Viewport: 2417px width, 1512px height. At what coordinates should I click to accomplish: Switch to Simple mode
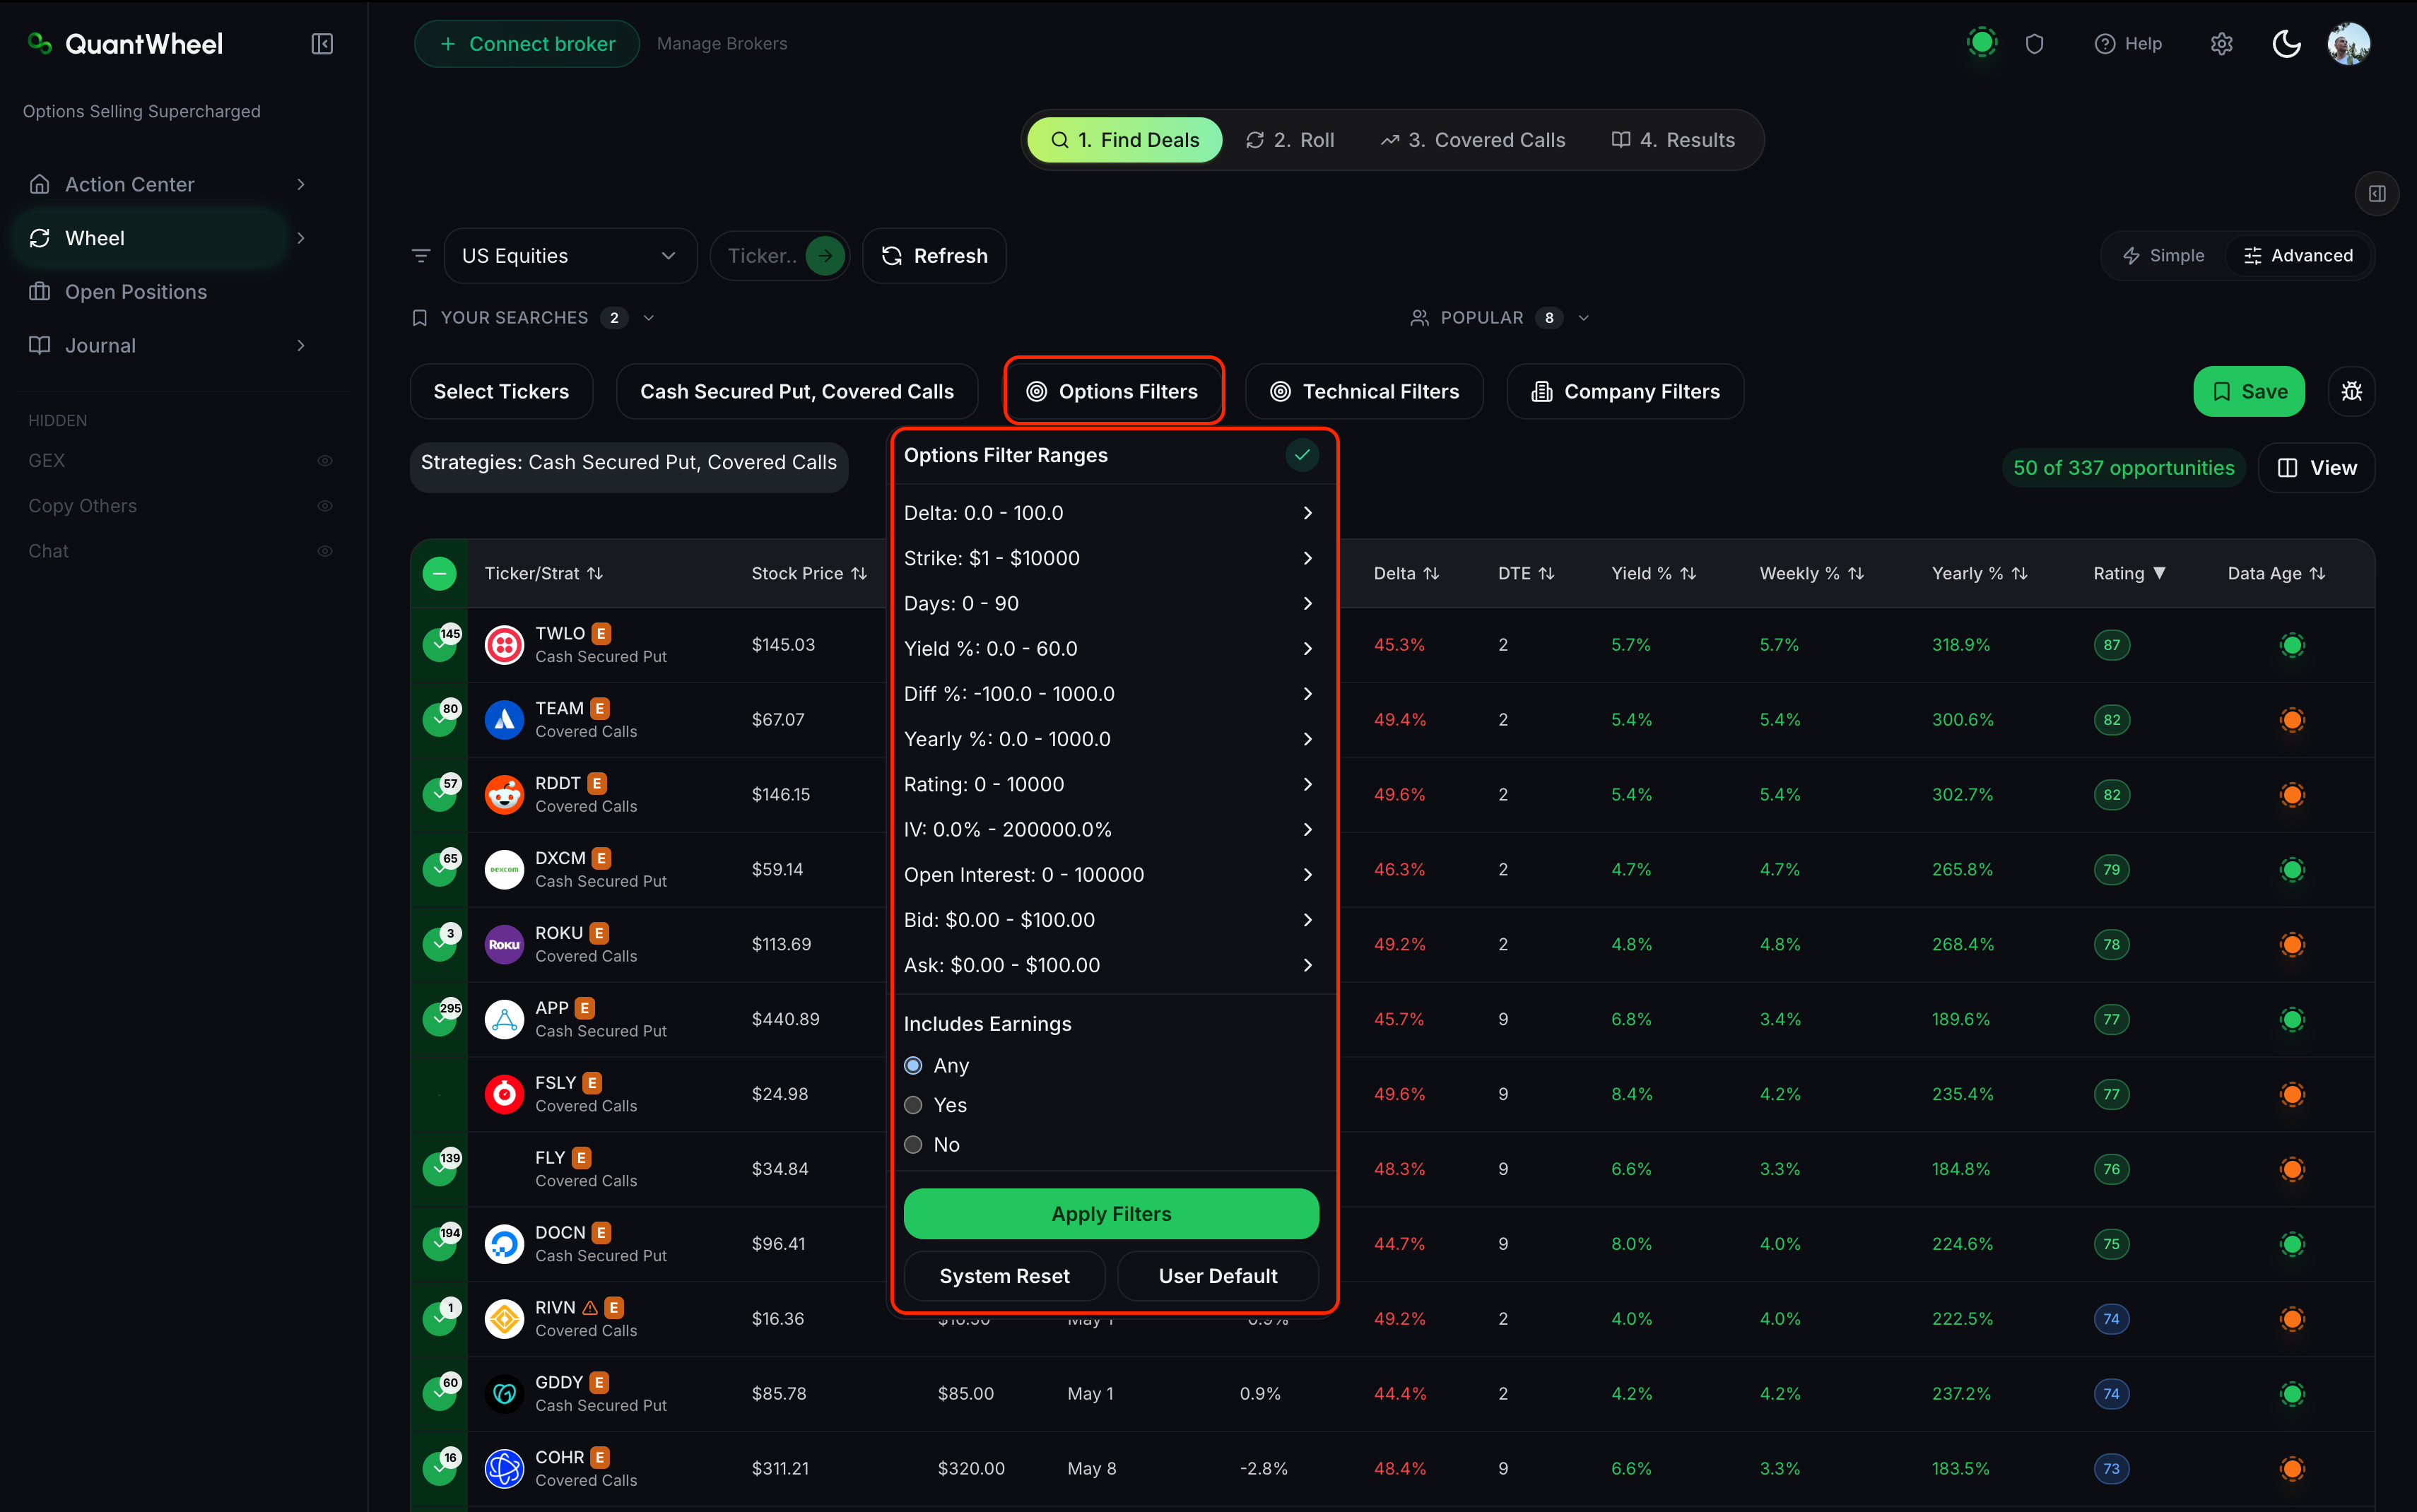click(2164, 256)
